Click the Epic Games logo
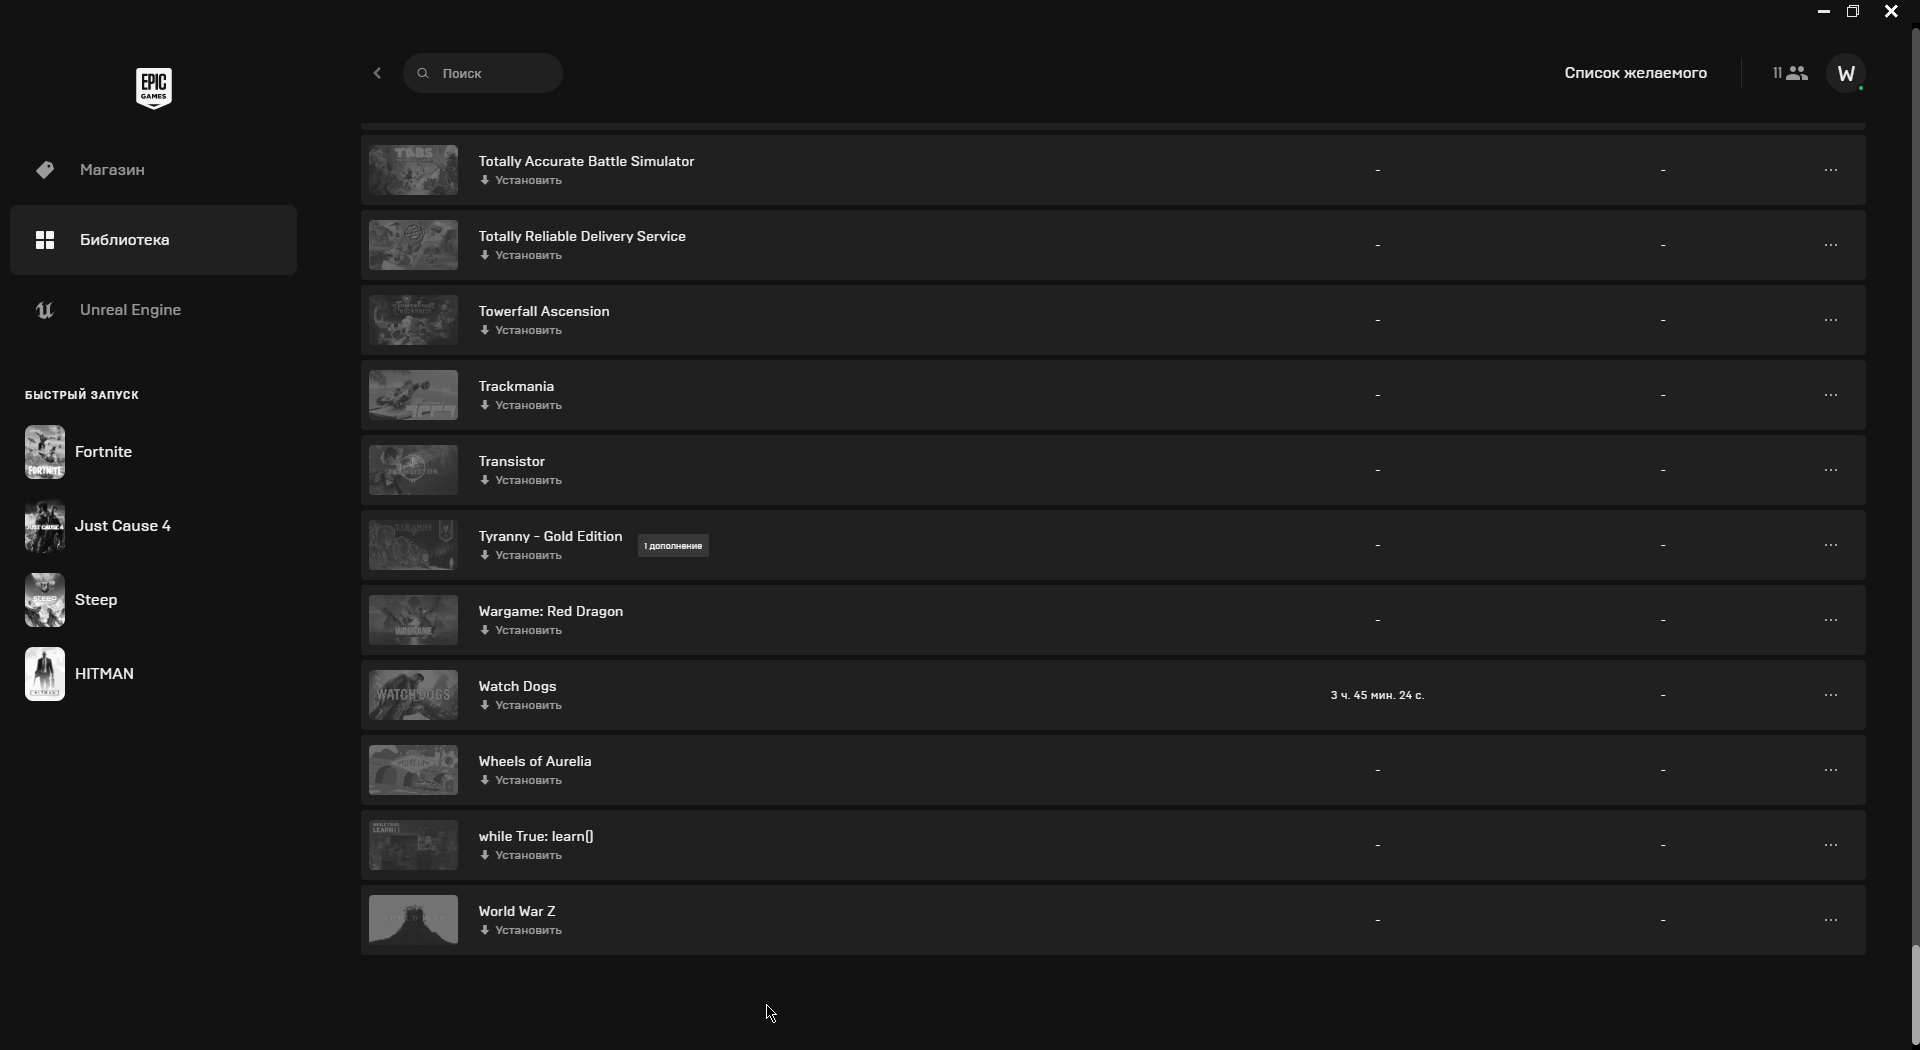 pyautogui.click(x=154, y=88)
